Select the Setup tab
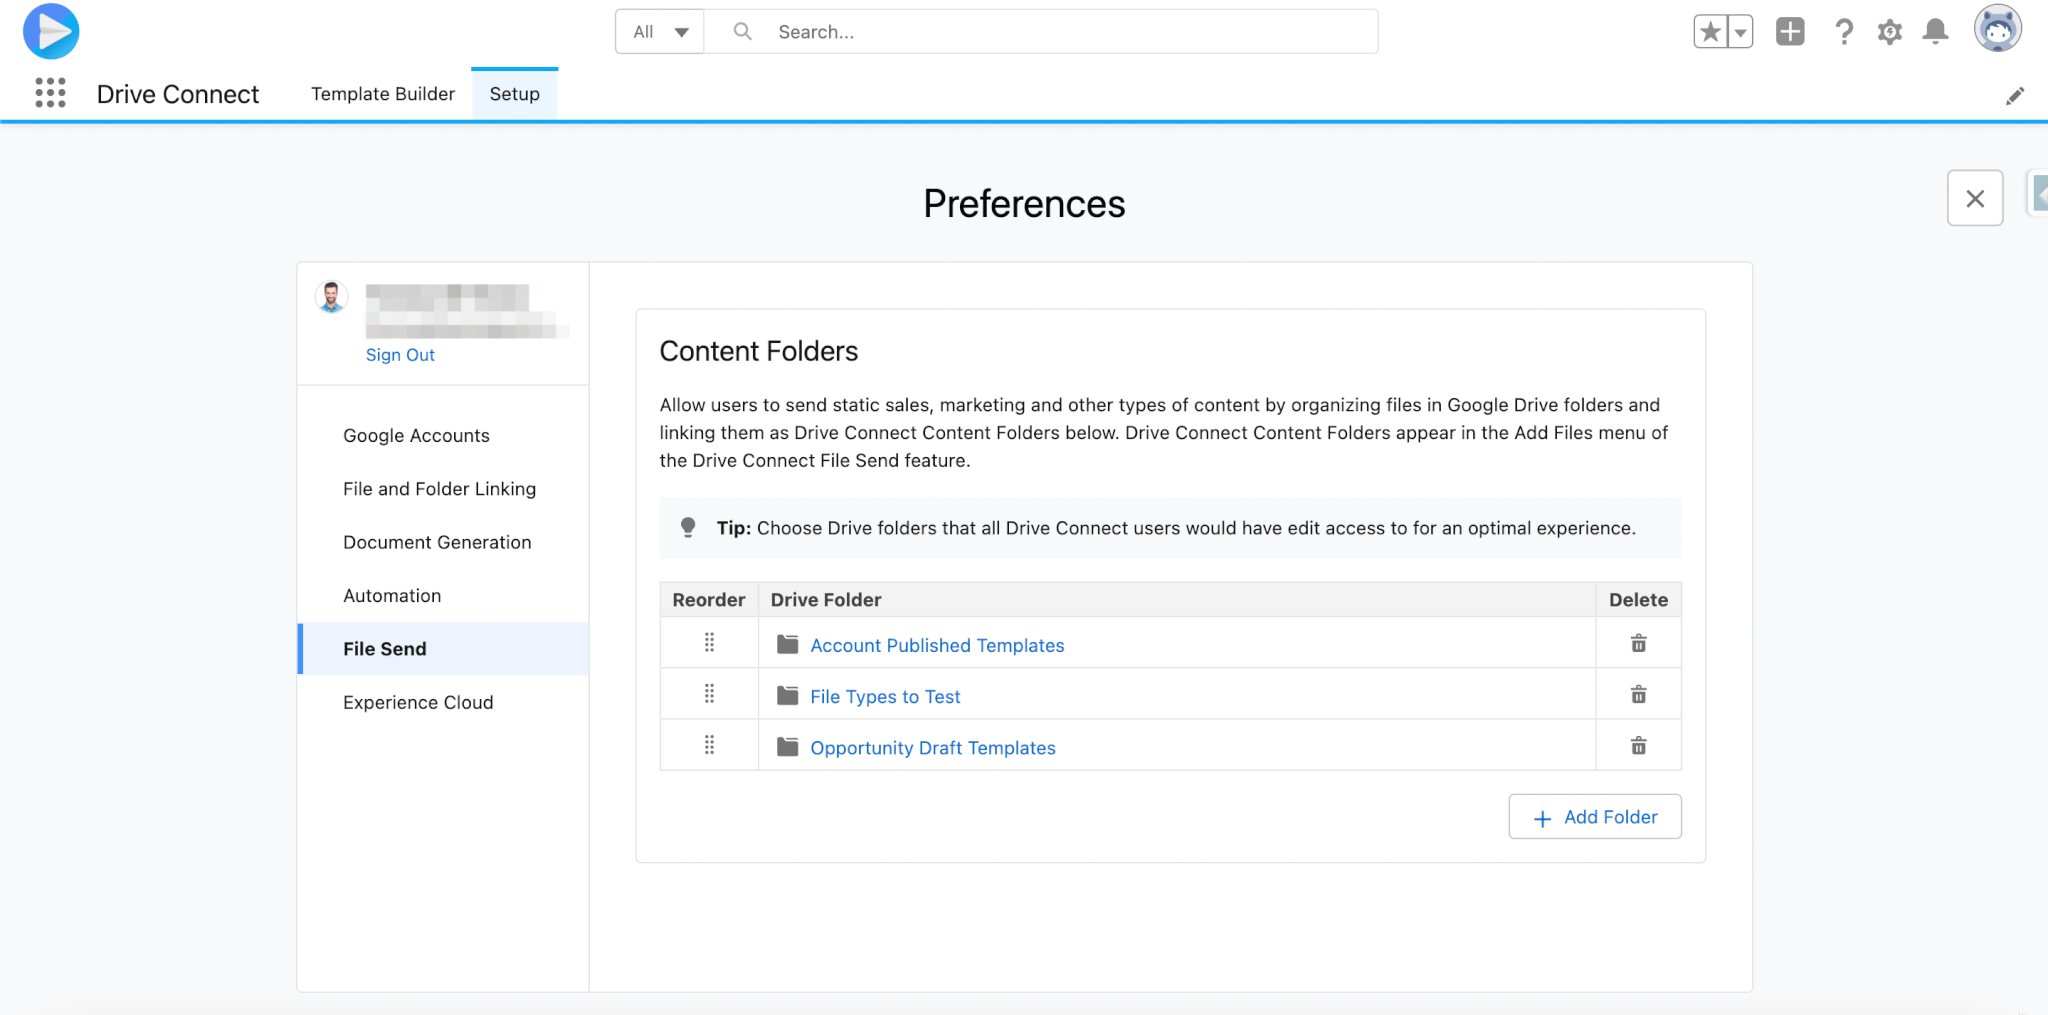The image size is (2048, 1015). [514, 94]
